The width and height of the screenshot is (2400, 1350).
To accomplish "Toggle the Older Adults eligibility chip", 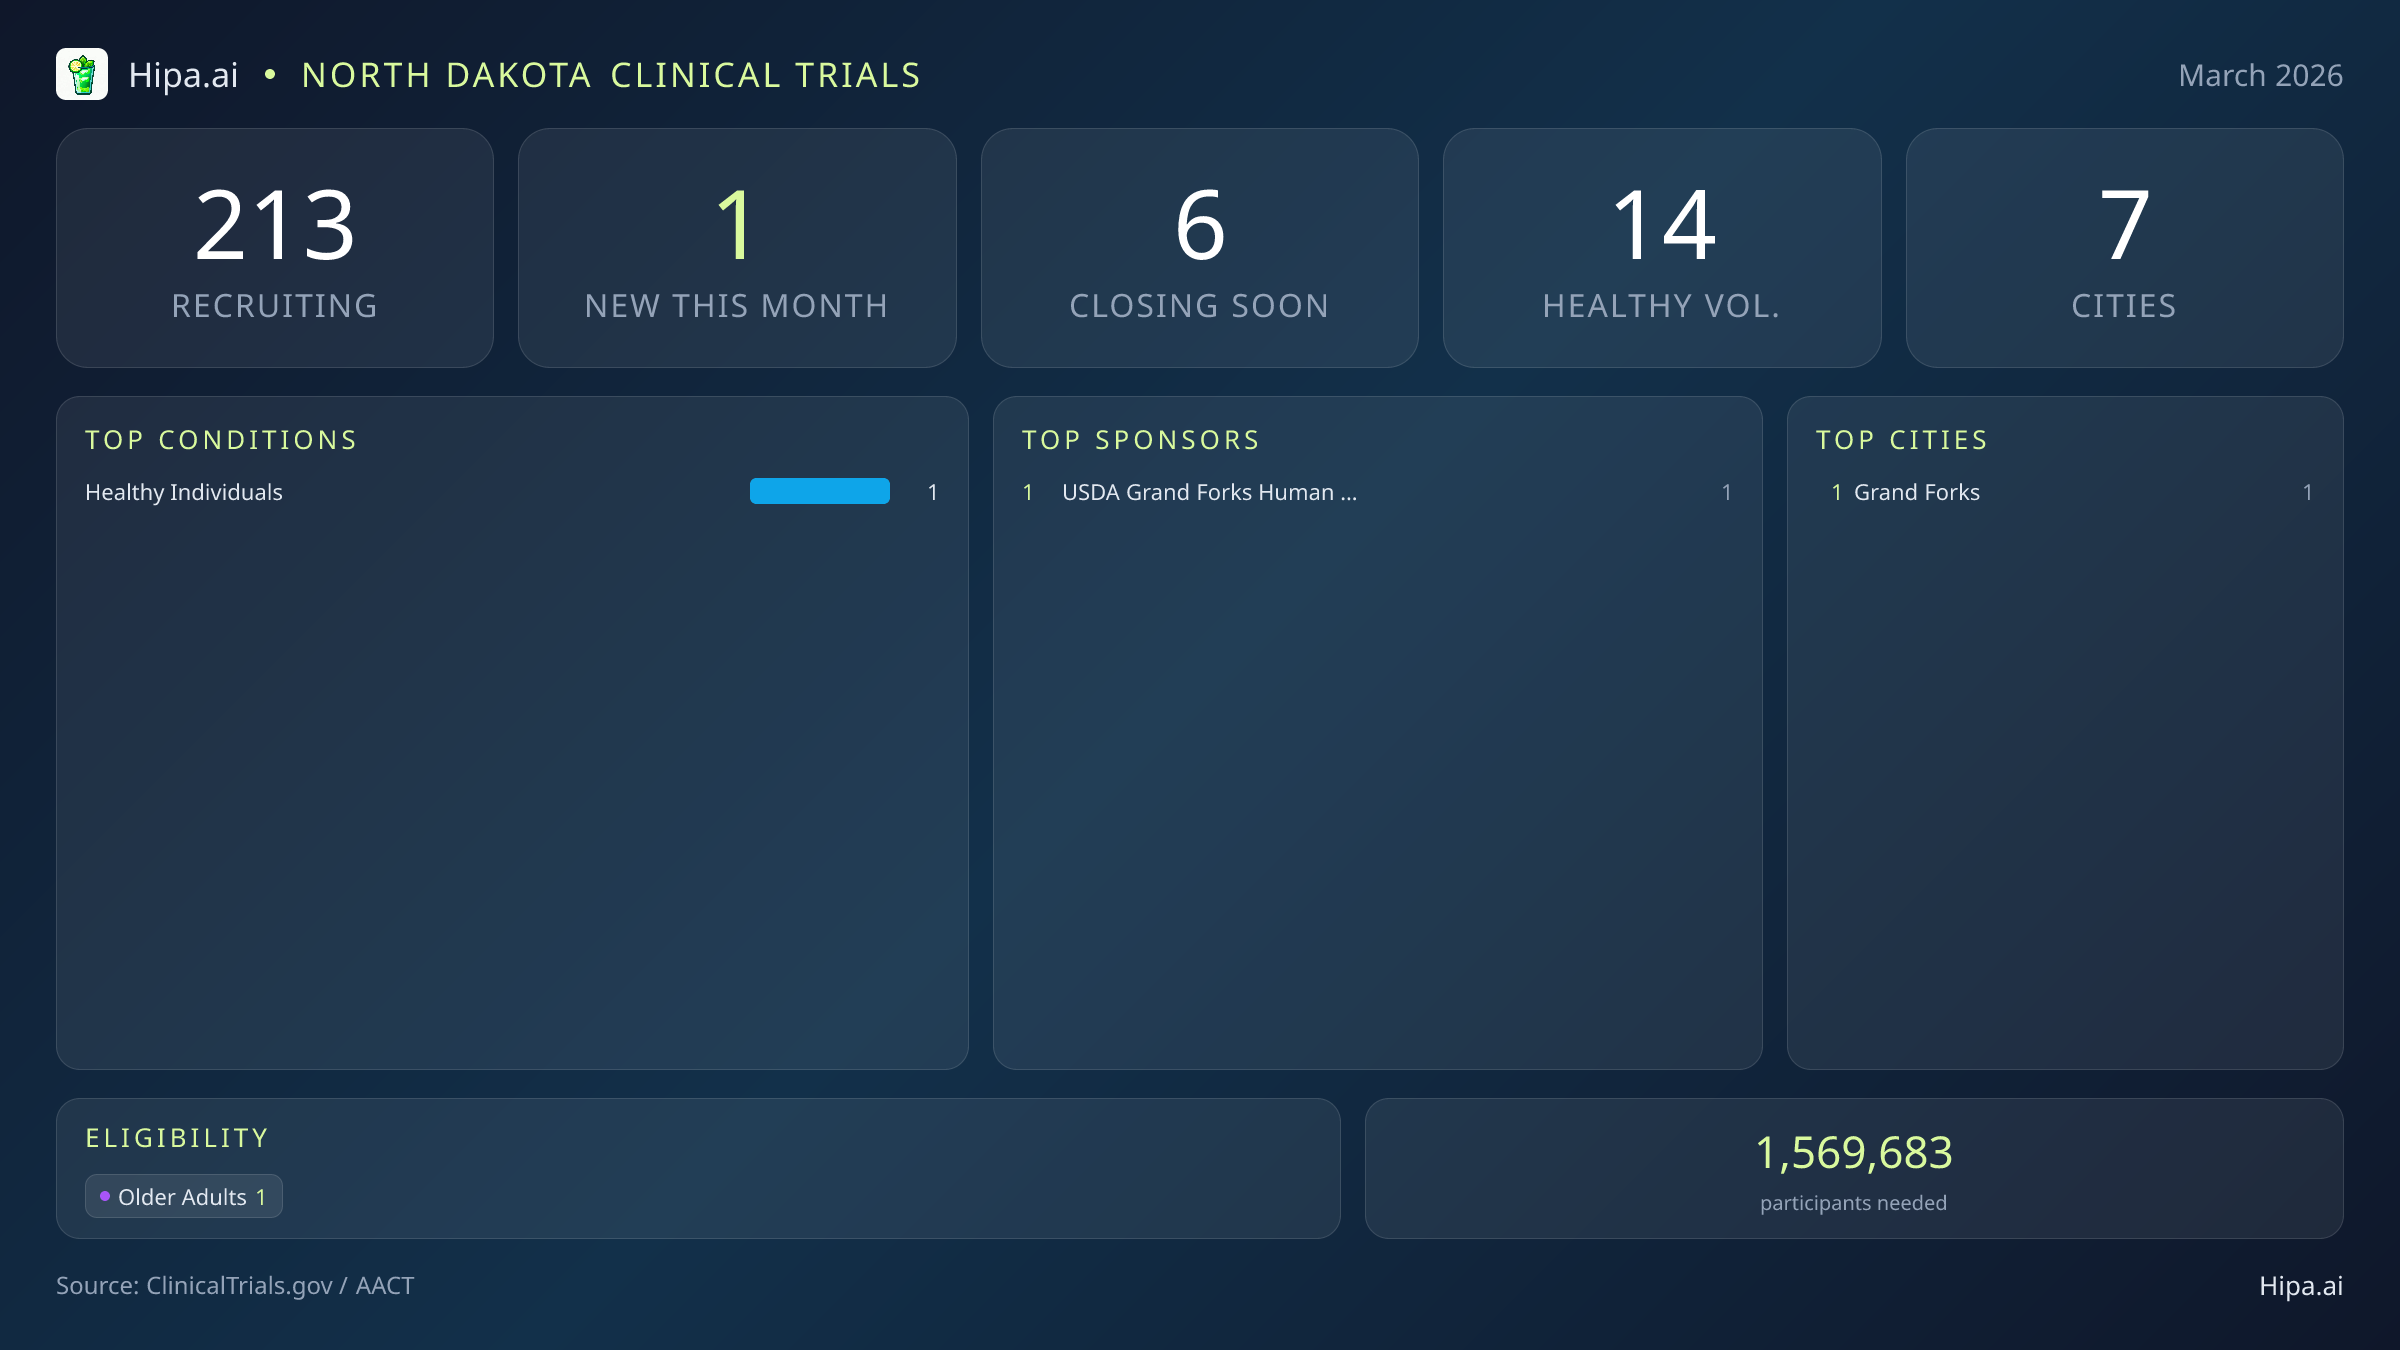I will tap(183, 1196).
